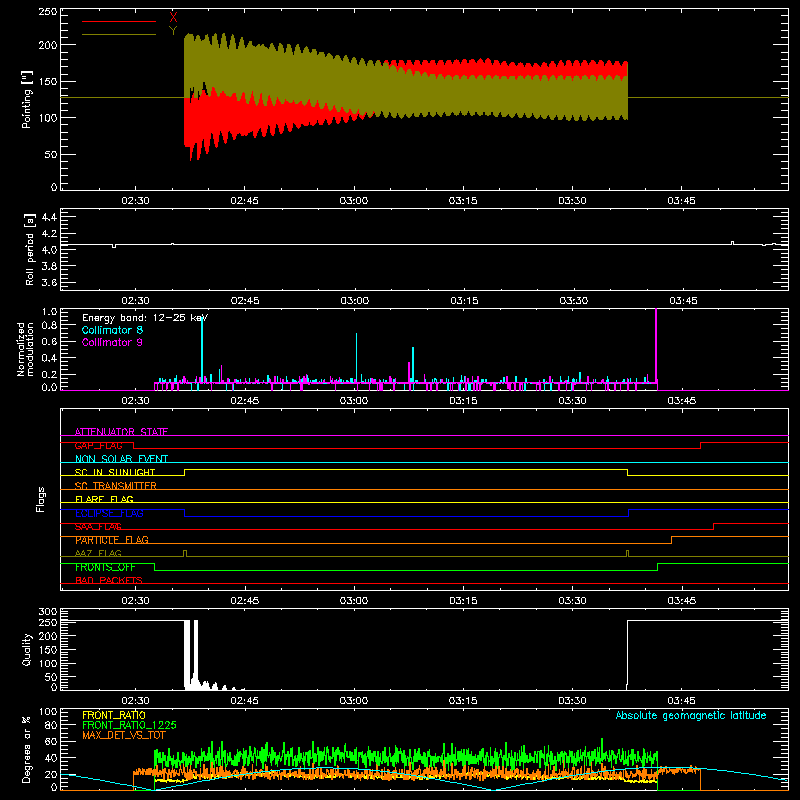Click the cyan modulation spike at 03:00
The image size is (800, 800).
tap(356, 357)
